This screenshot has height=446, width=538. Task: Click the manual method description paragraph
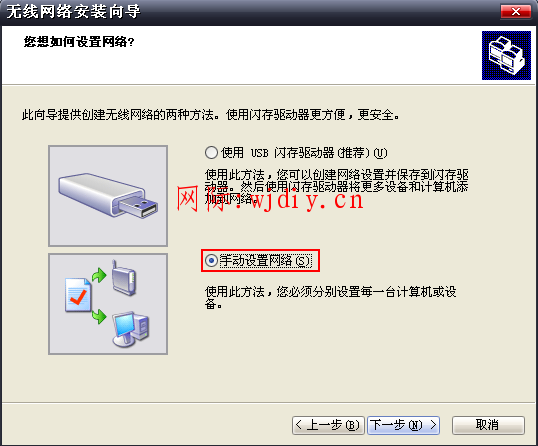click(x=330, y=297)
